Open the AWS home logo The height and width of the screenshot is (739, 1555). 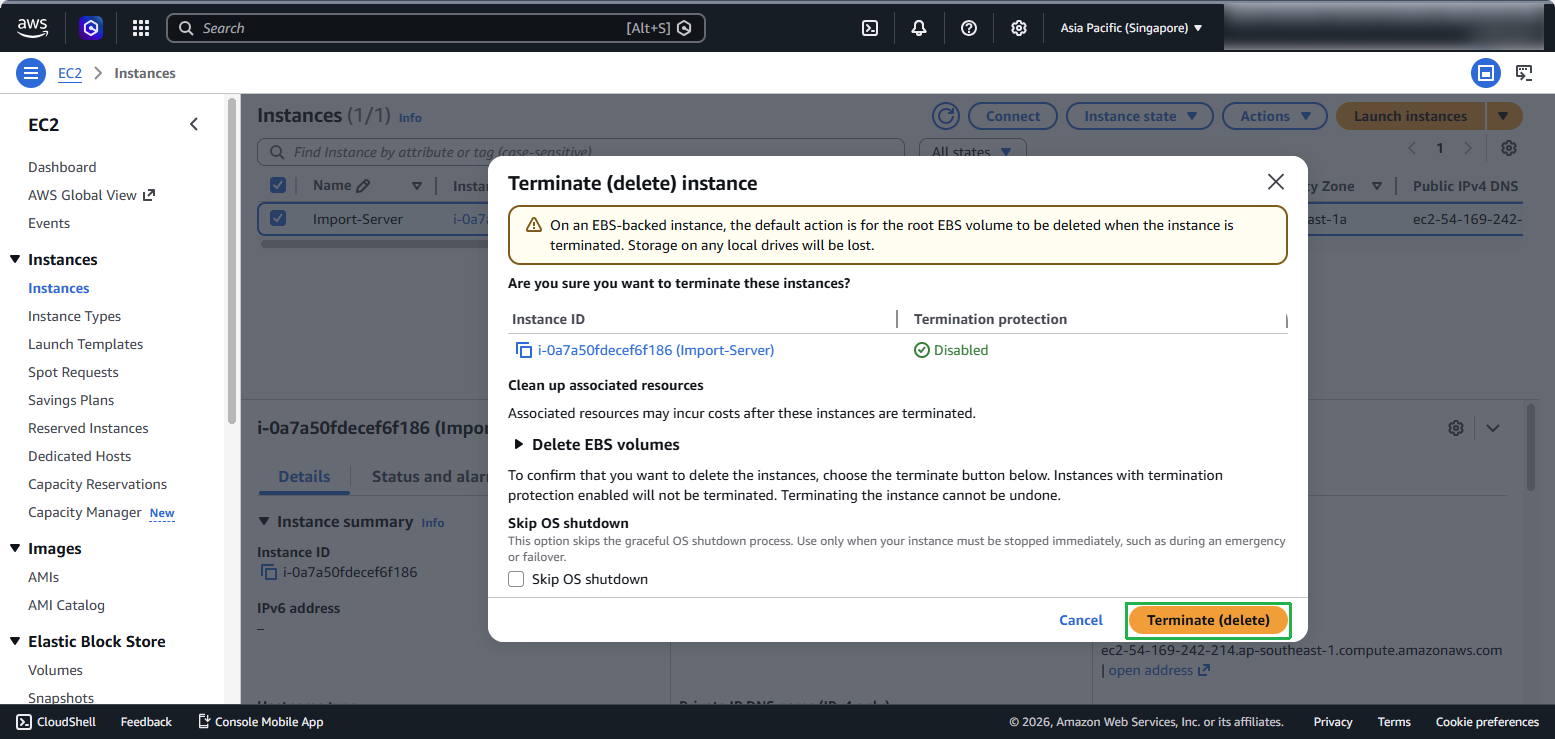[33, 28]
